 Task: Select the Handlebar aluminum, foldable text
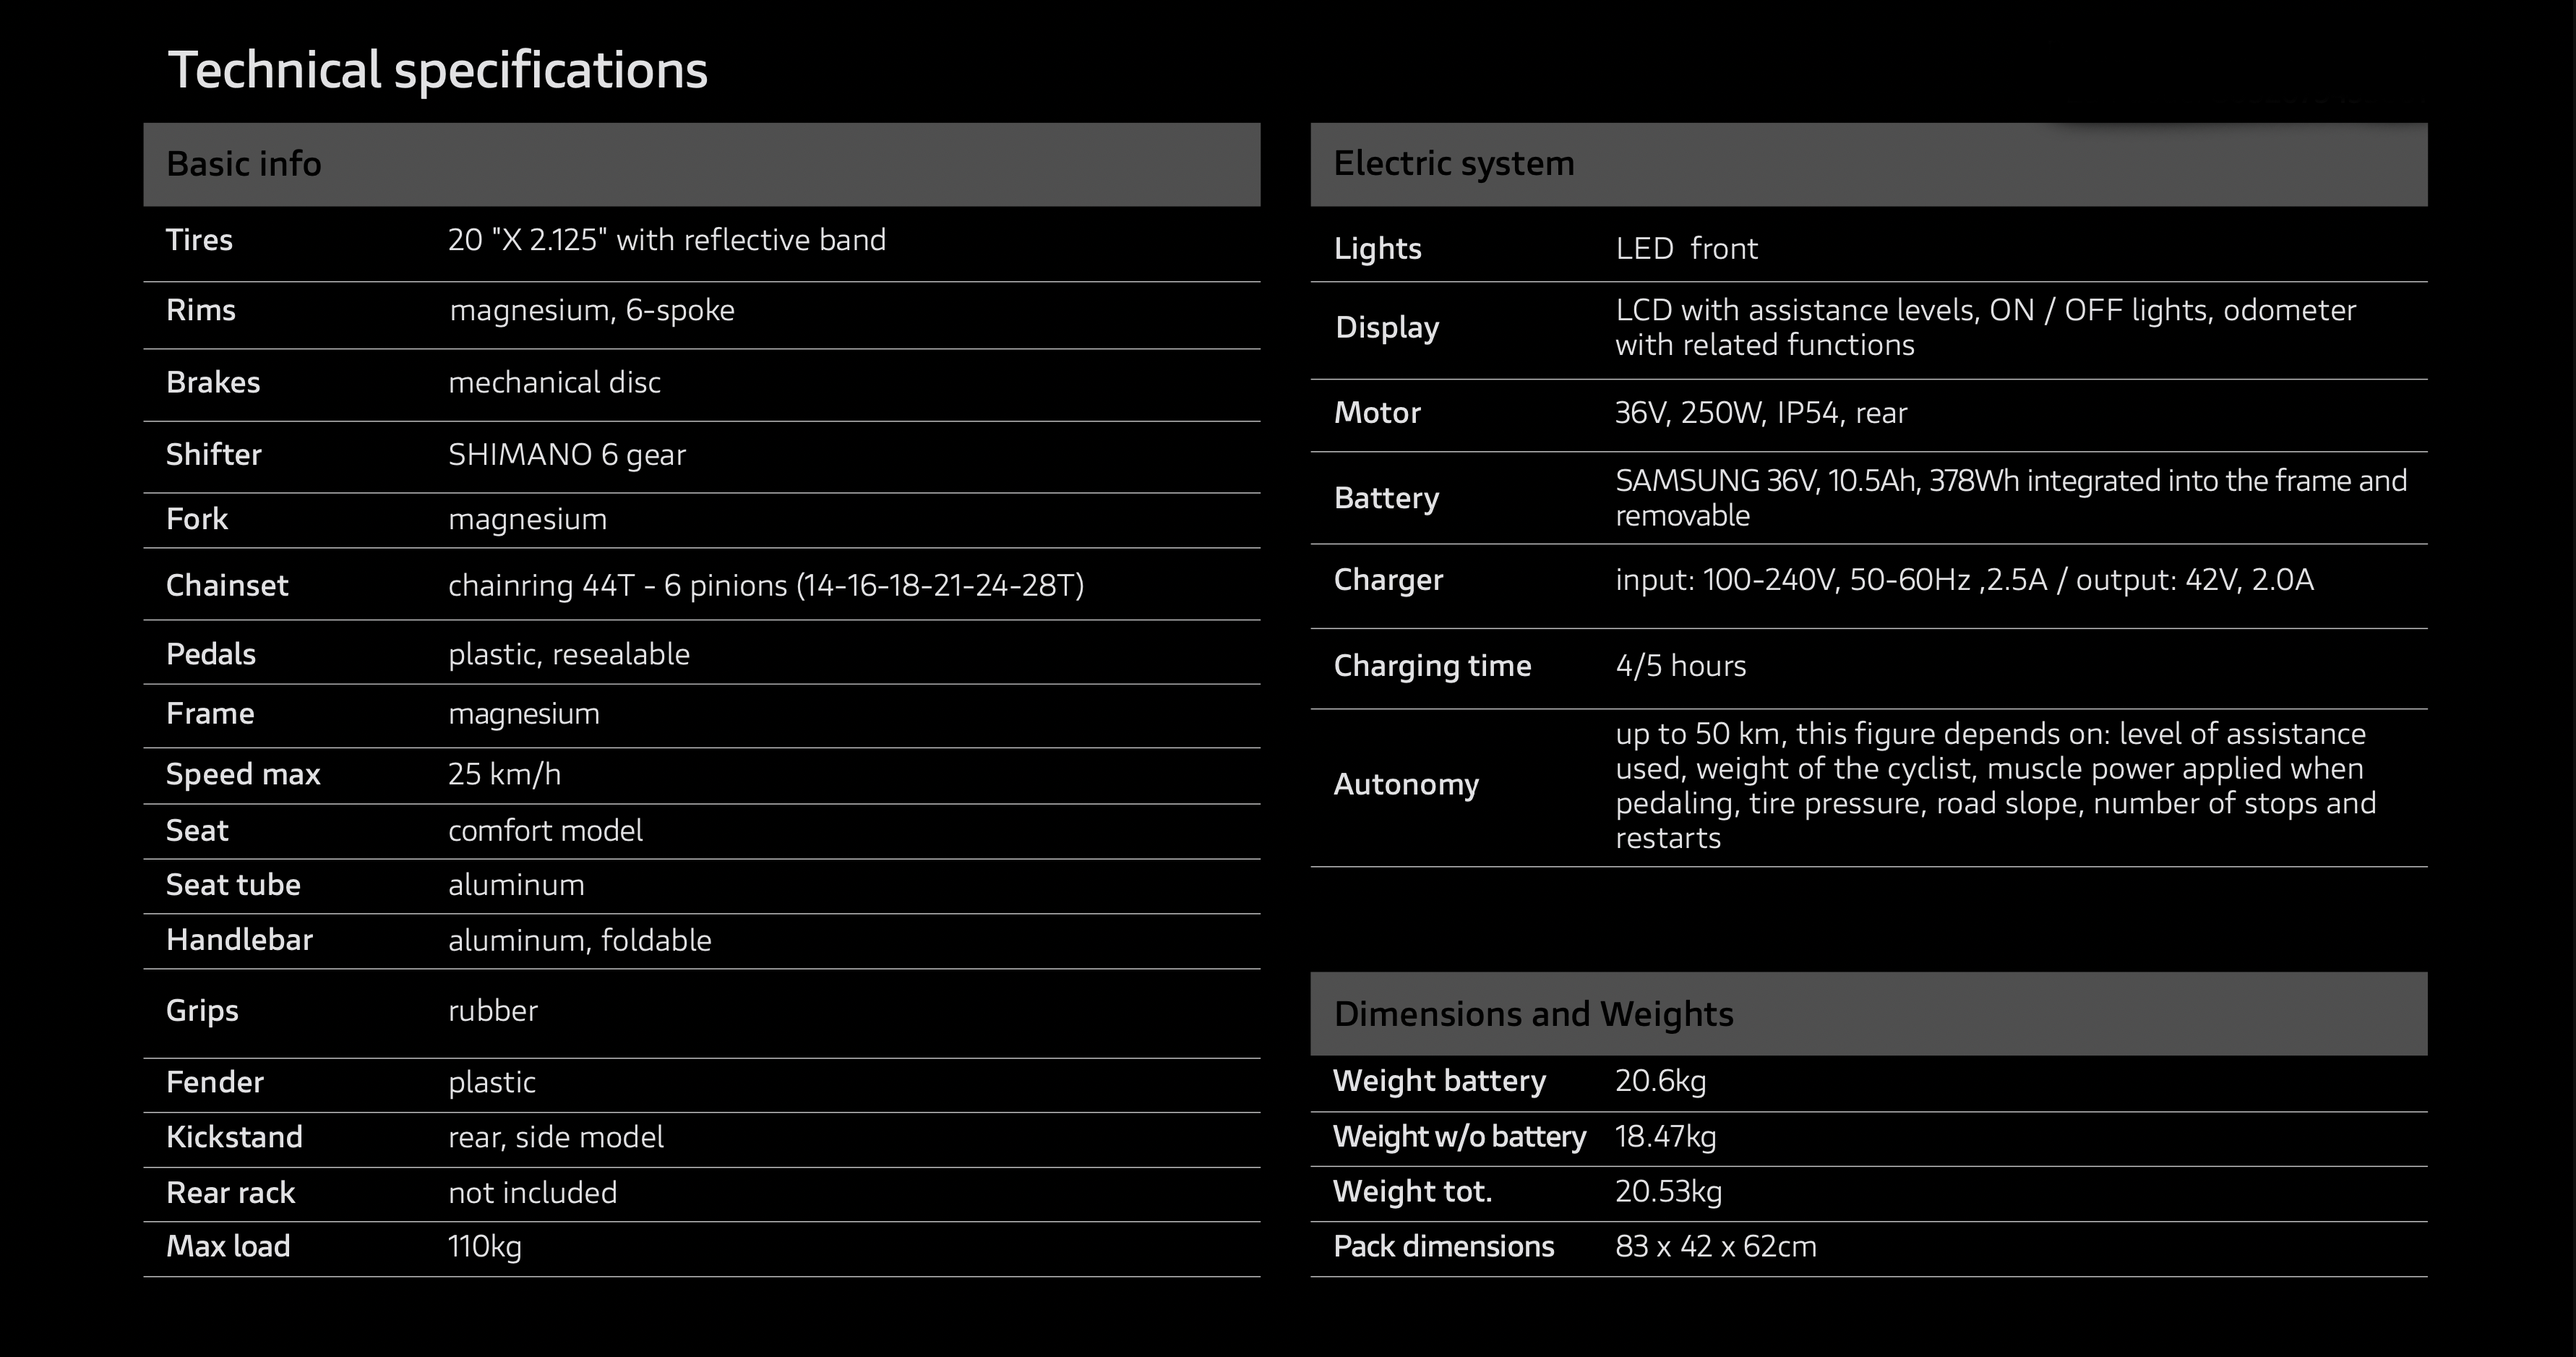coord(579,940)
